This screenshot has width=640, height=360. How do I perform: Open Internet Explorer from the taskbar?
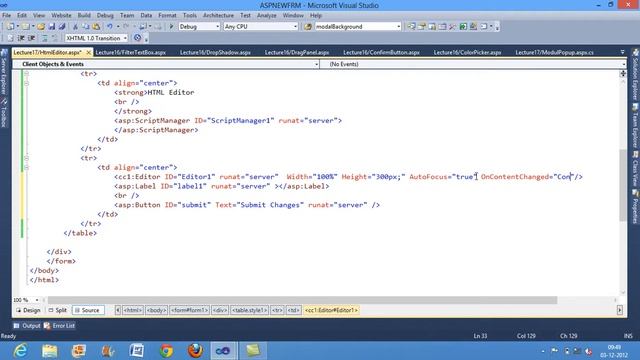tap(20, 351)
